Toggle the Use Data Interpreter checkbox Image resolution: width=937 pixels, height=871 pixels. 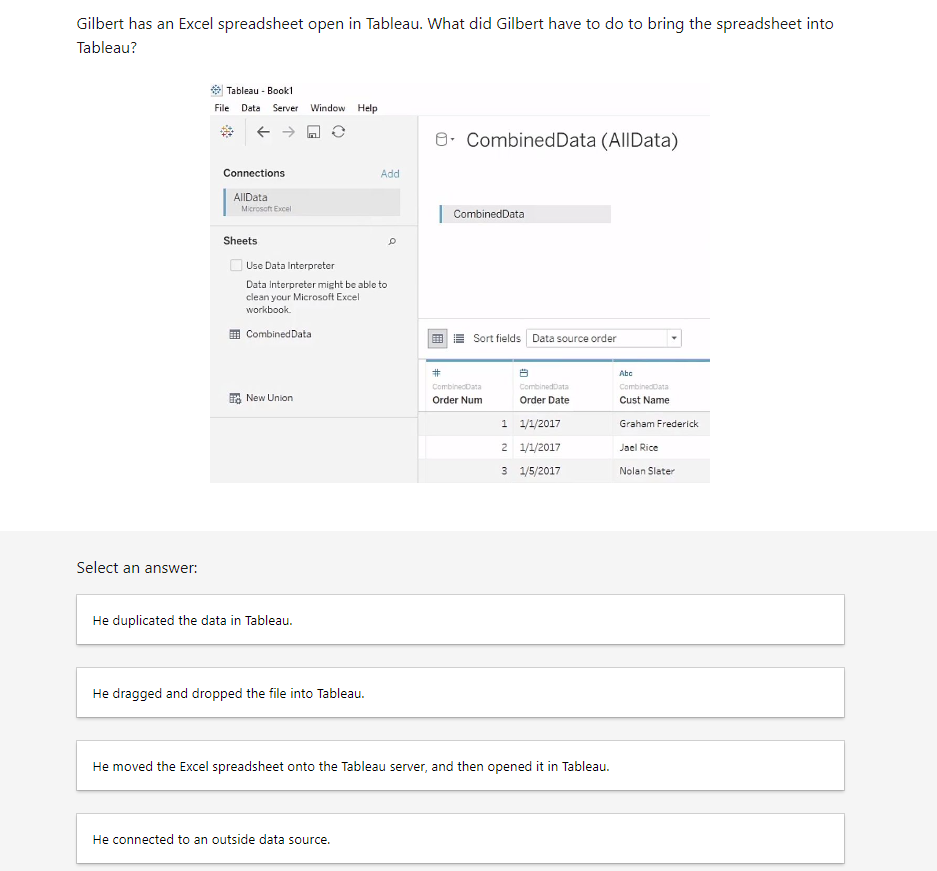(x=237, y=265)
